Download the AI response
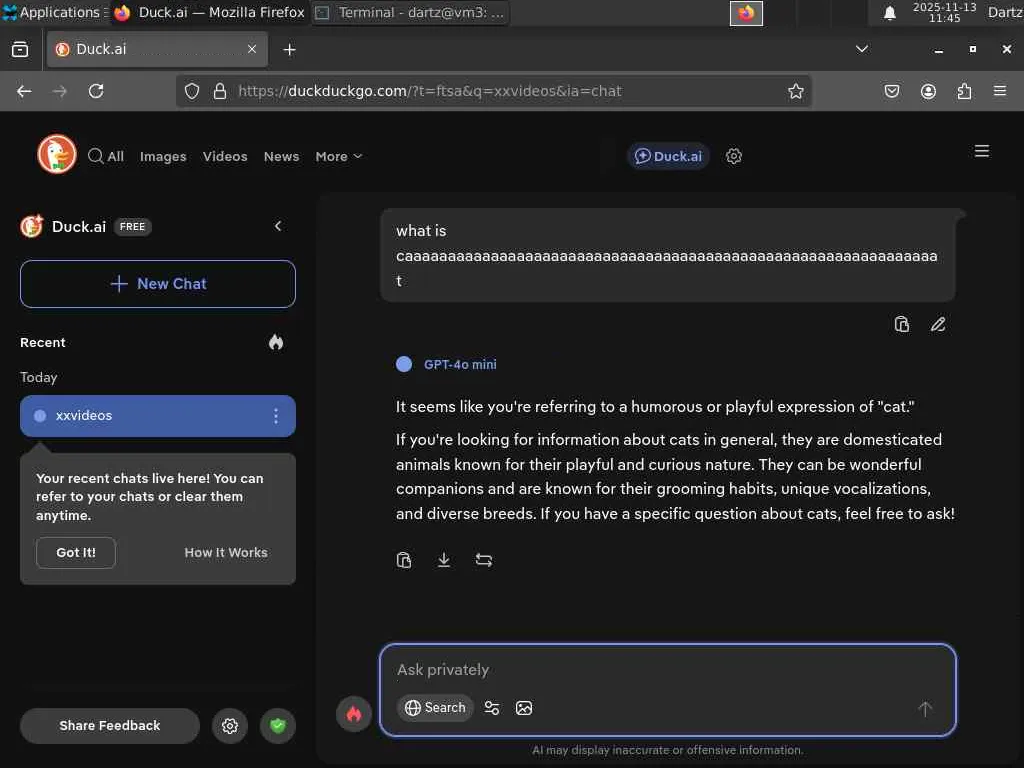This screenshot has width=1024, height=768. point(443,560)
